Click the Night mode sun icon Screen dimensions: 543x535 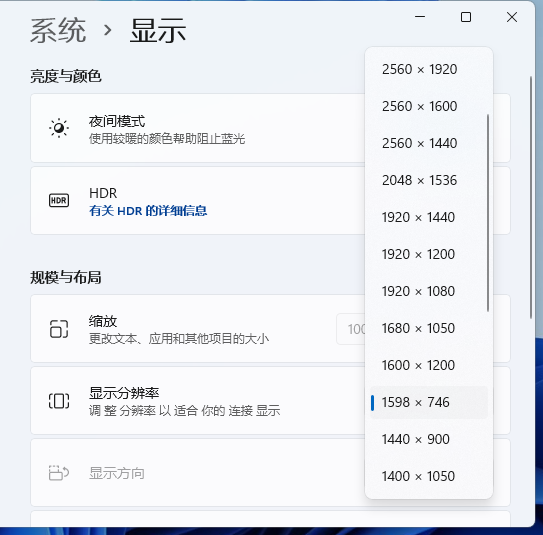pos(59,128)
